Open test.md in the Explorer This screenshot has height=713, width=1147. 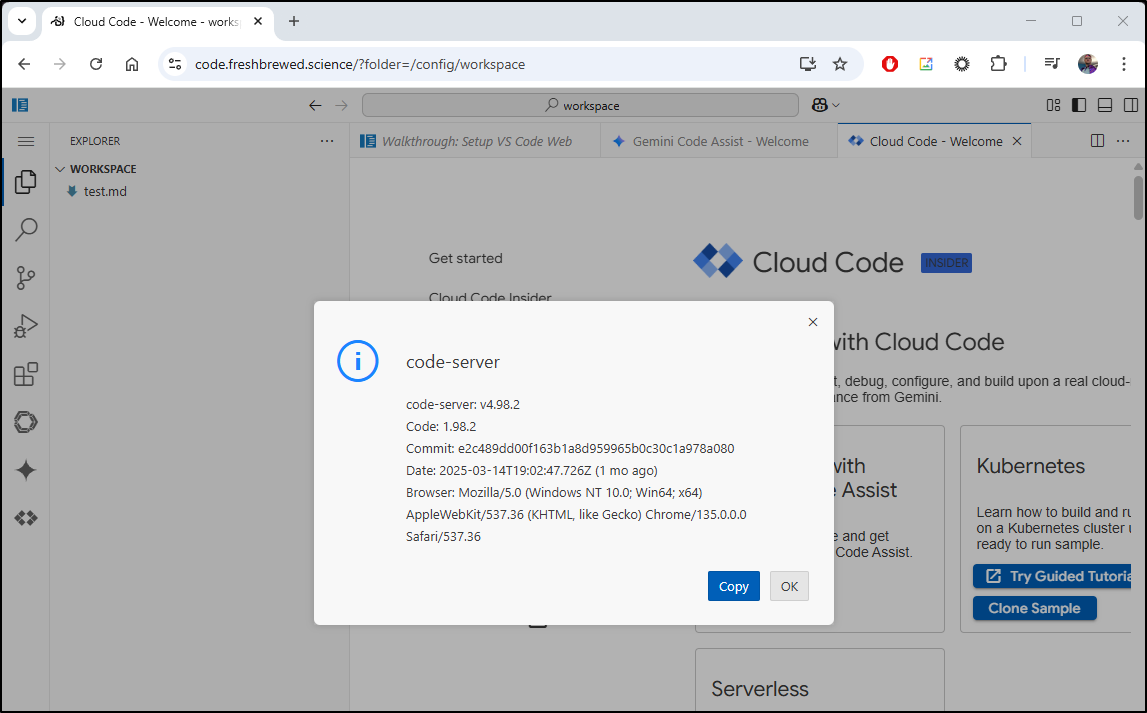point(105,192)
